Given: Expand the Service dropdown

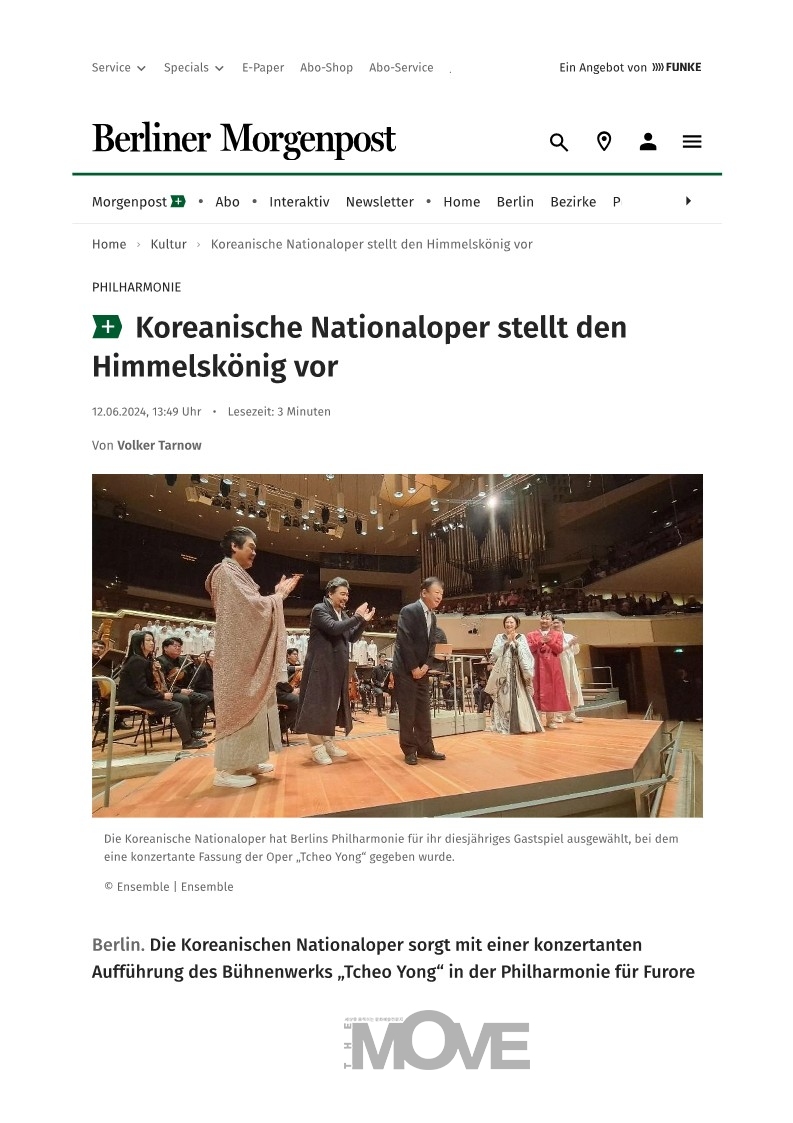Looking at the screenshot, I should 118,67.
